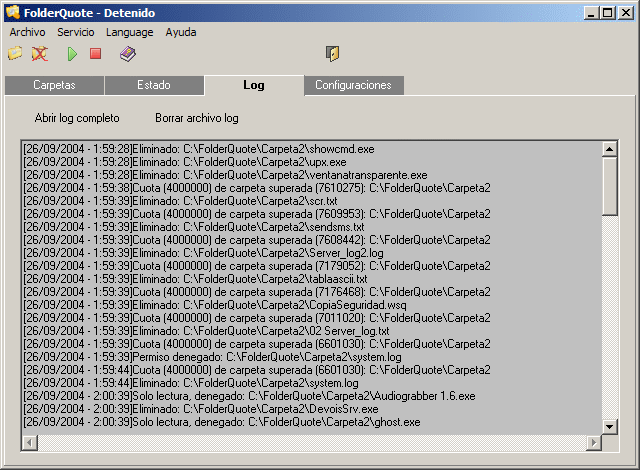Click Borrar archivo log
The image size is (640, 470).
point(197,118)
